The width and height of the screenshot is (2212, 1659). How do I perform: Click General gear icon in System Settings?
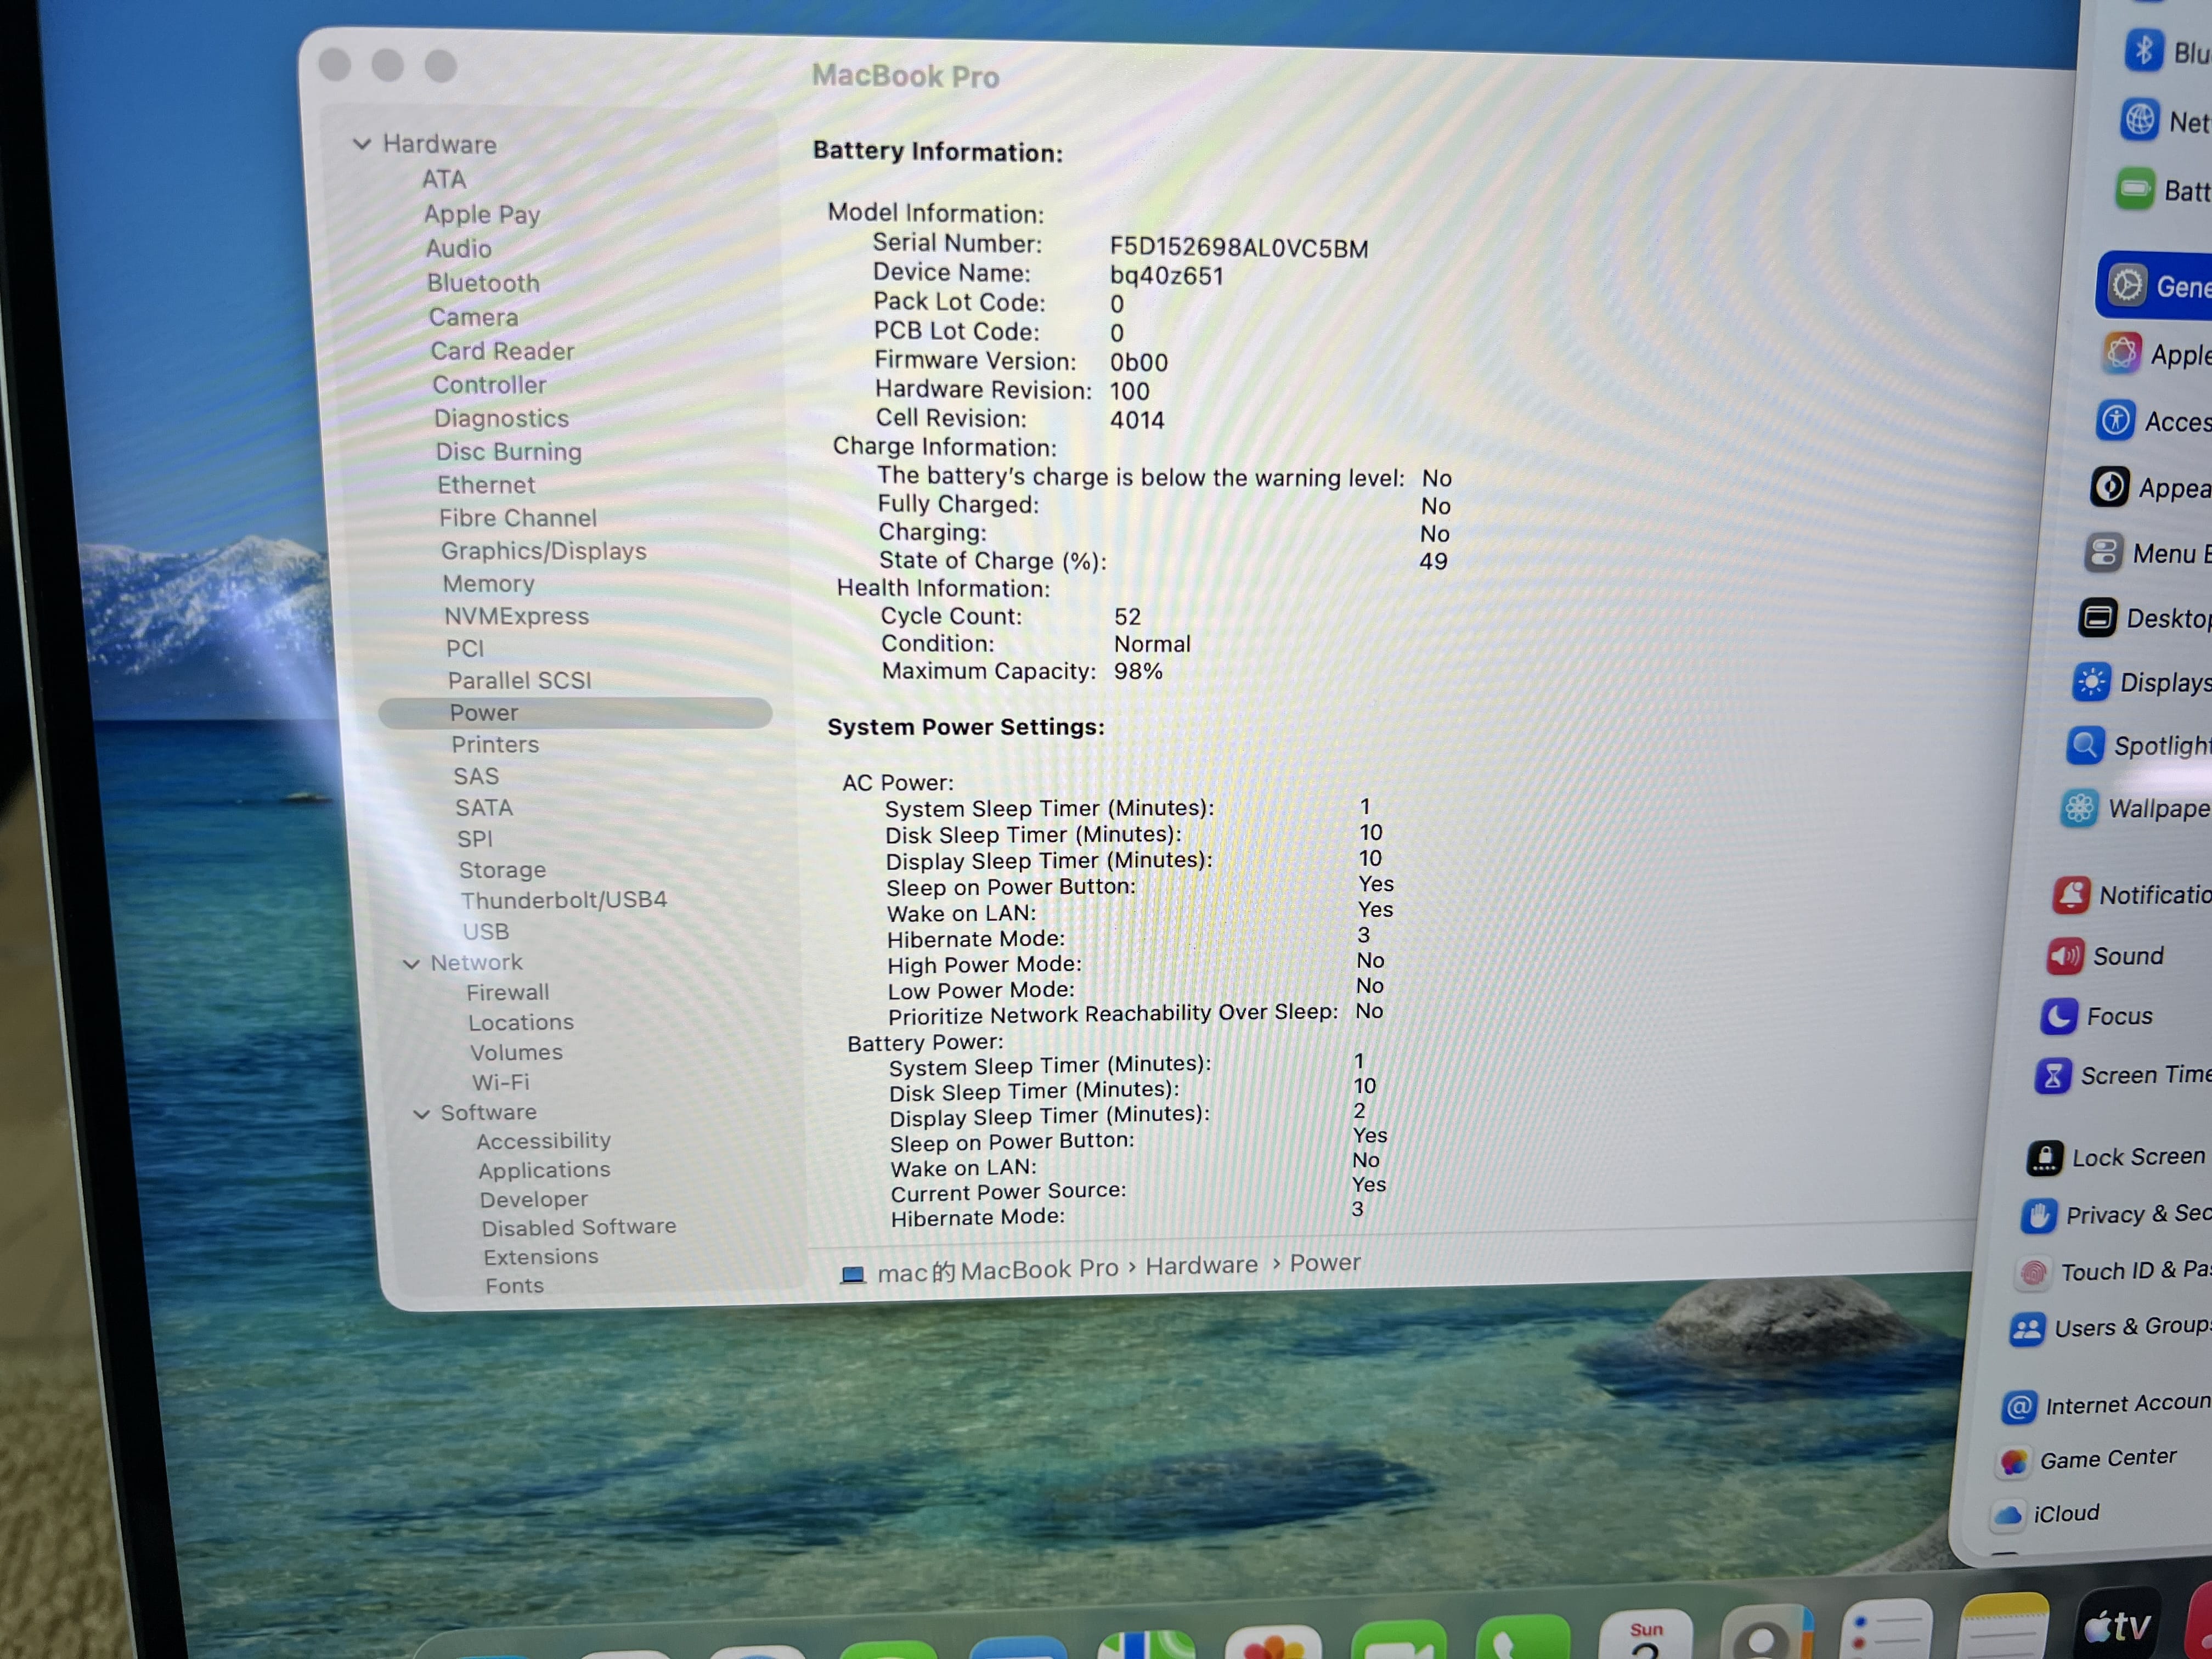click(x=2127, y=285)
